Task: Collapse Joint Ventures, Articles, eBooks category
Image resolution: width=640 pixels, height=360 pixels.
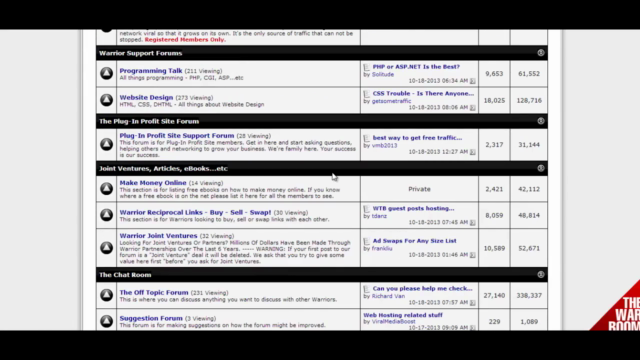Action: tap(541, 168)
